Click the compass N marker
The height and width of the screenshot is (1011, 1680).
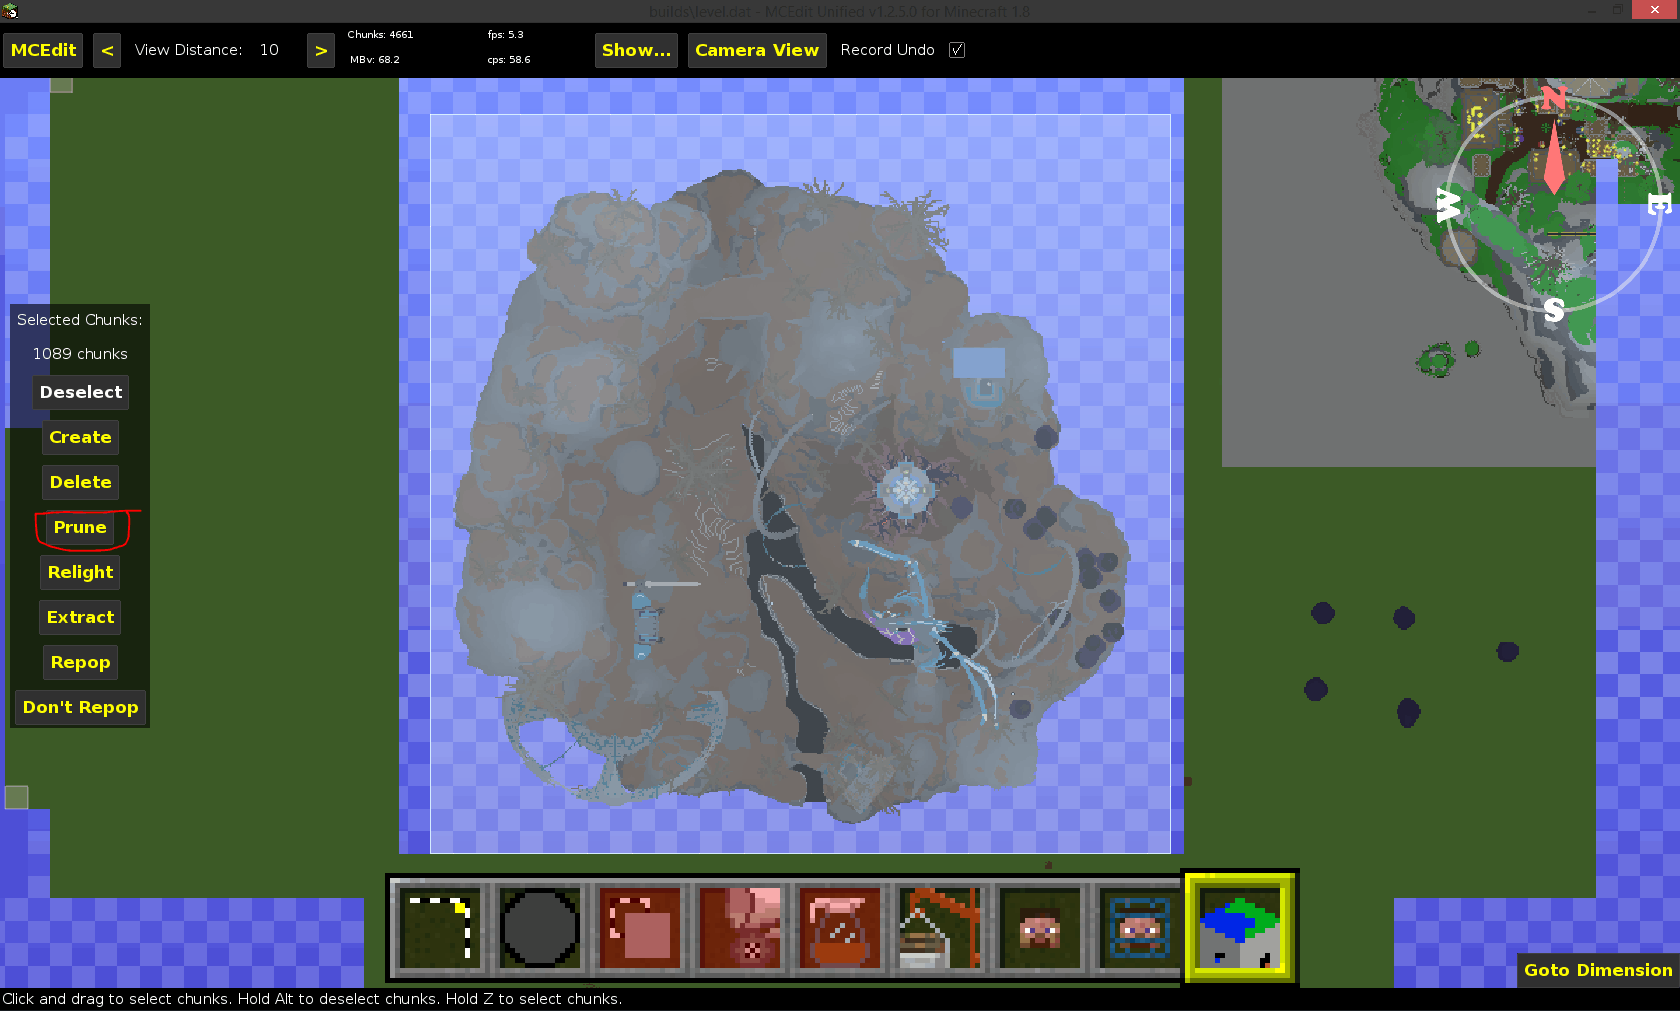(1553, 98)
